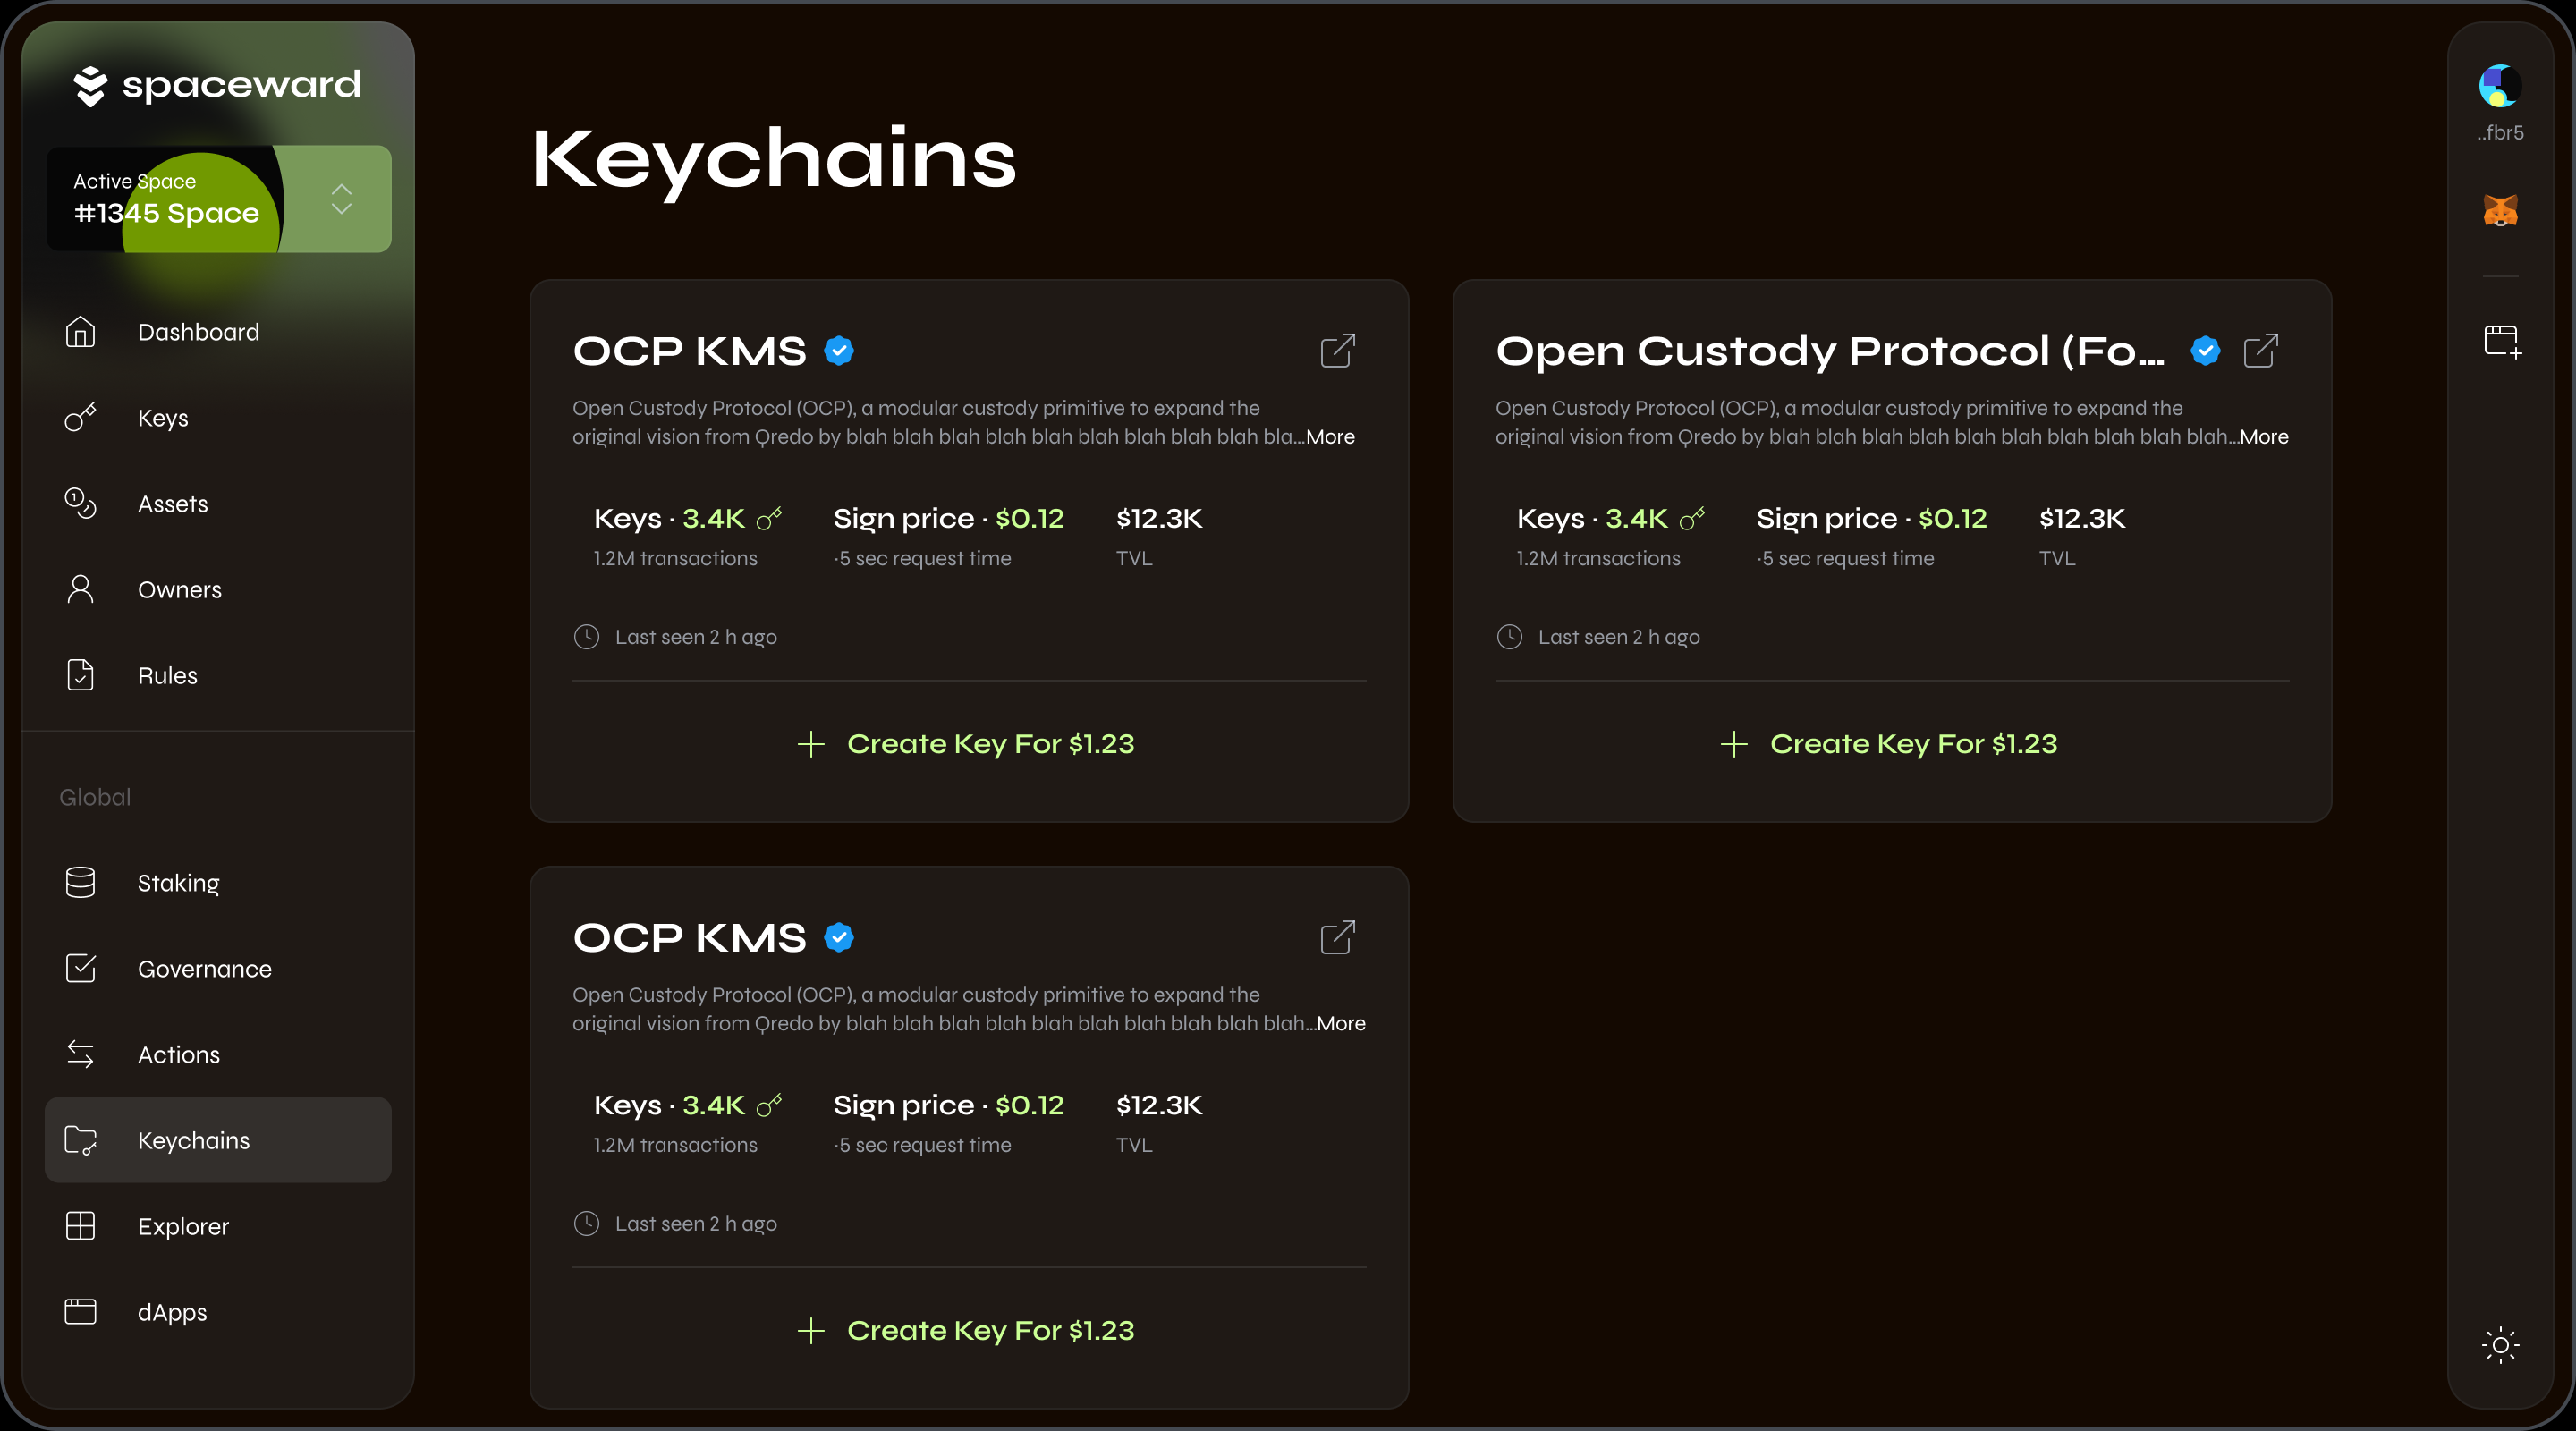
Task: Open the Governance section
Action: (x=80, y=968)
